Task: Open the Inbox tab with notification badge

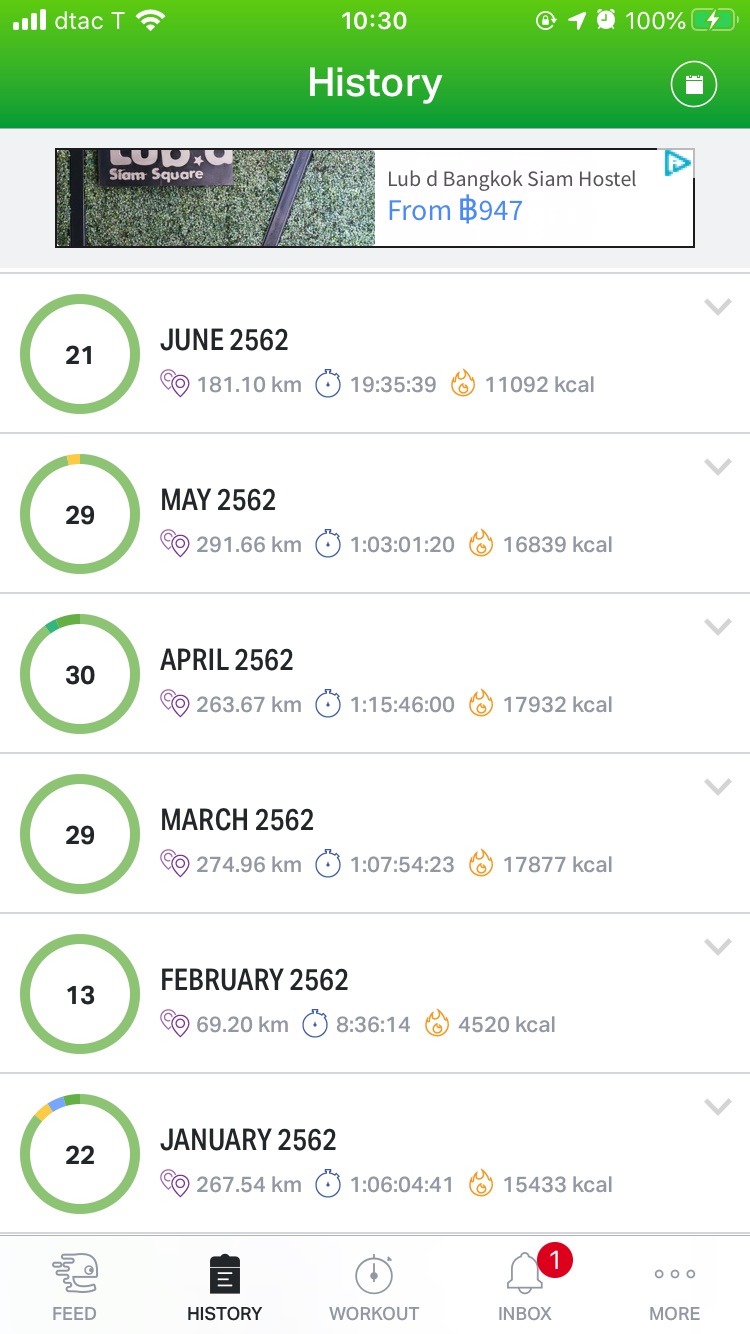Action: [x=525, y=1287]
